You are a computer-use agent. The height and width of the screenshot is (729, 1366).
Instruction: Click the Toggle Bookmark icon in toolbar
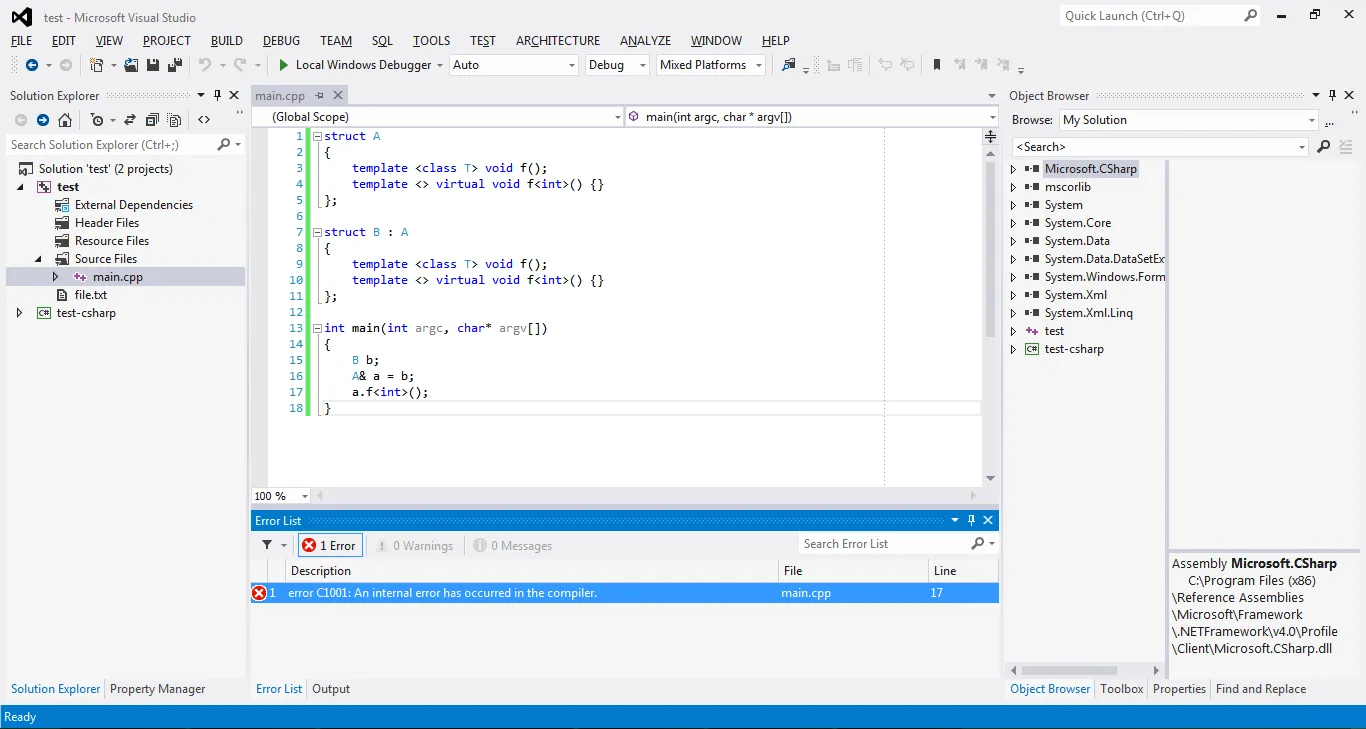937,65
